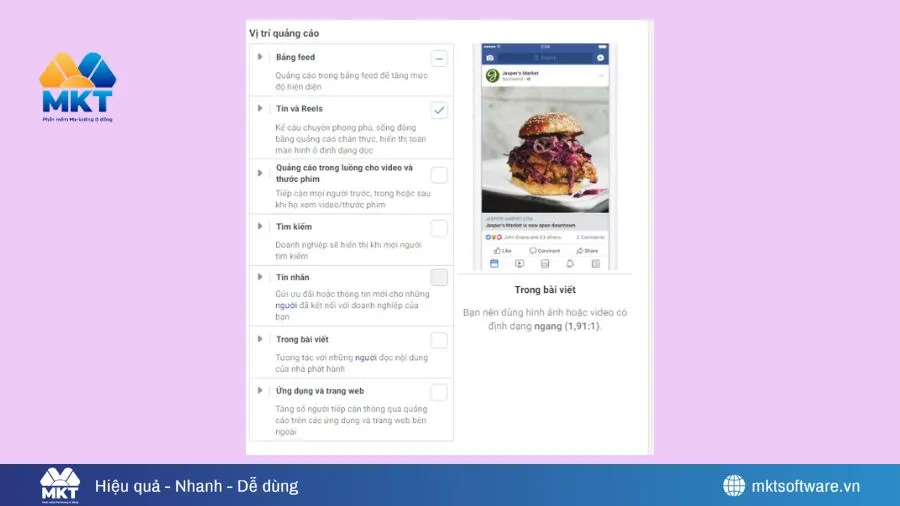
Task: Tap the news feed tab icon in preview
Action: pyautogui.click(x=494, y=264)
